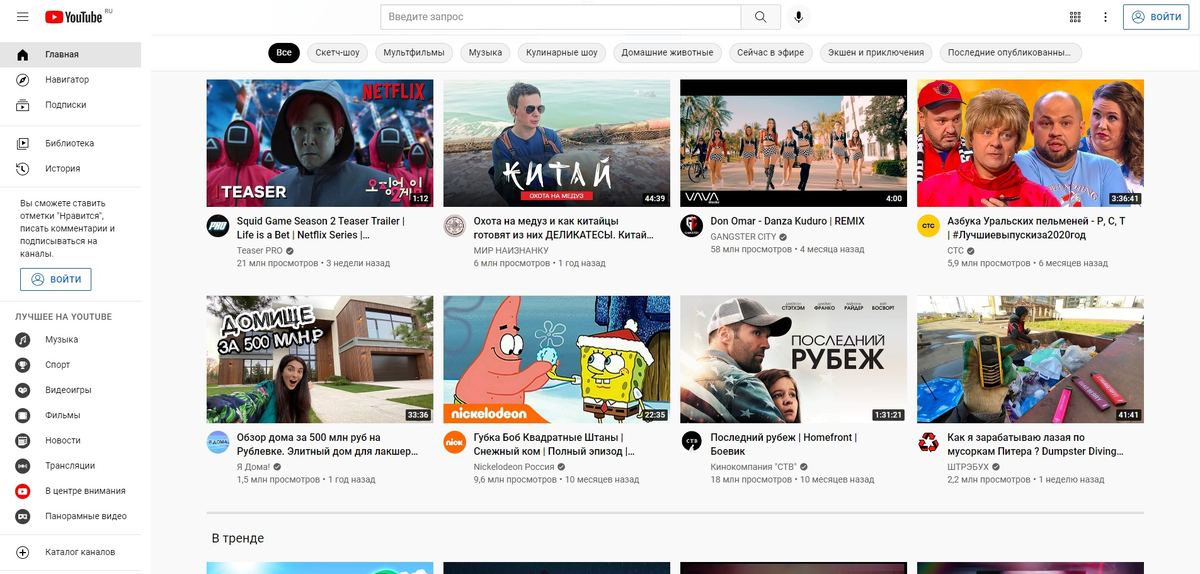The height and width of the screenshot is (574, 1200).
Task: Select the Домашние животные filter chip
Action: click(668, 53)
